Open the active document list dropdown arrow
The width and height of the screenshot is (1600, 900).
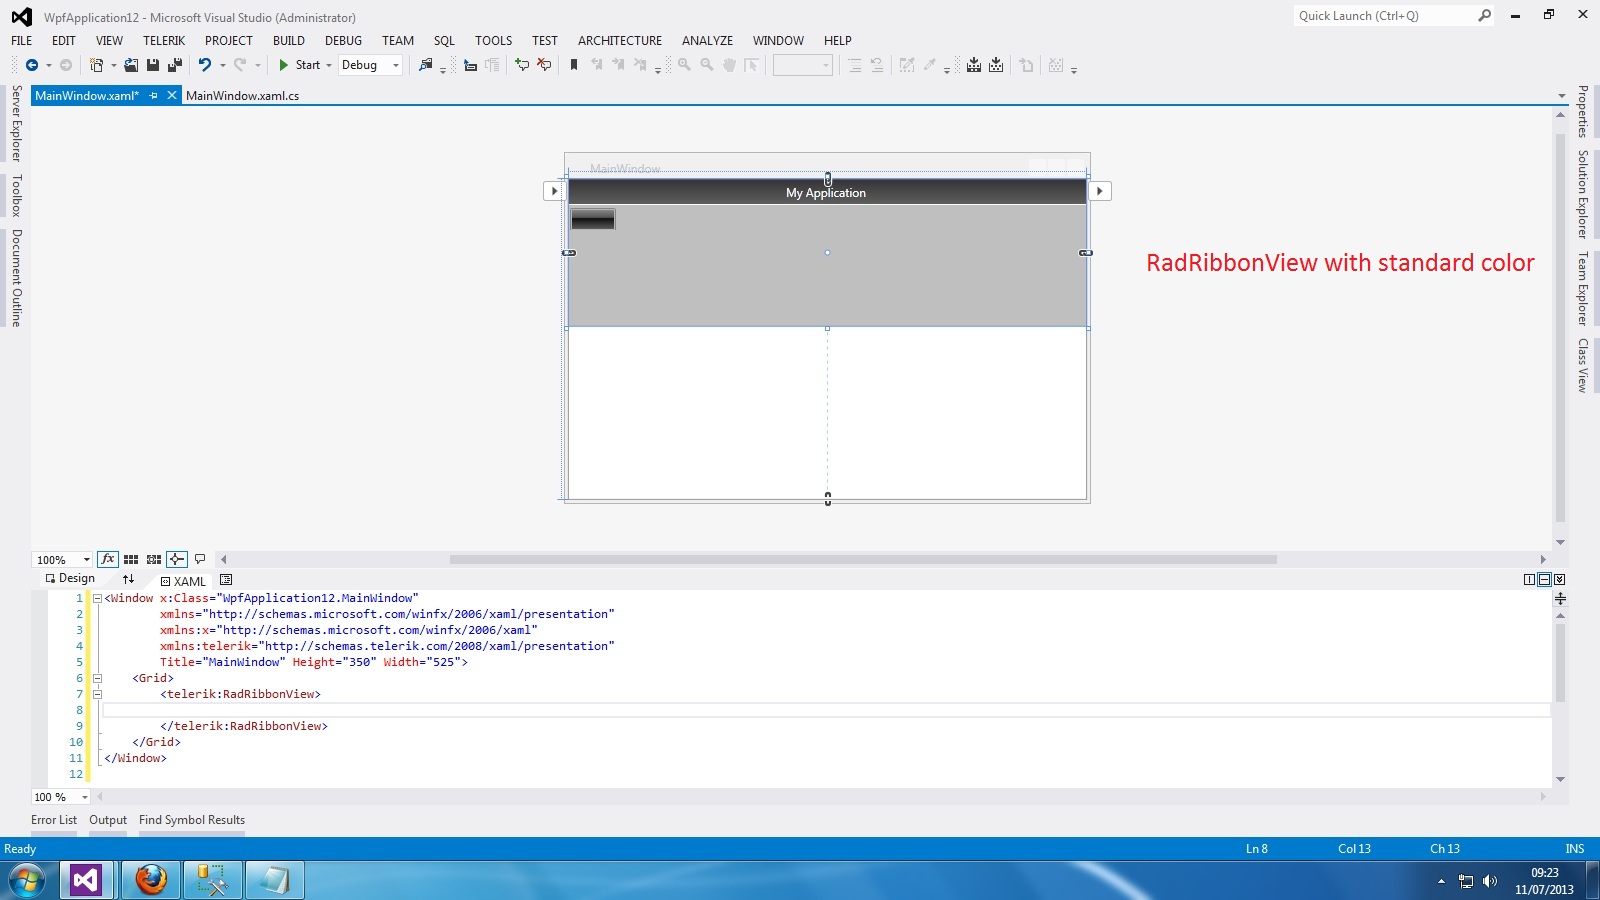[1561, 96]
